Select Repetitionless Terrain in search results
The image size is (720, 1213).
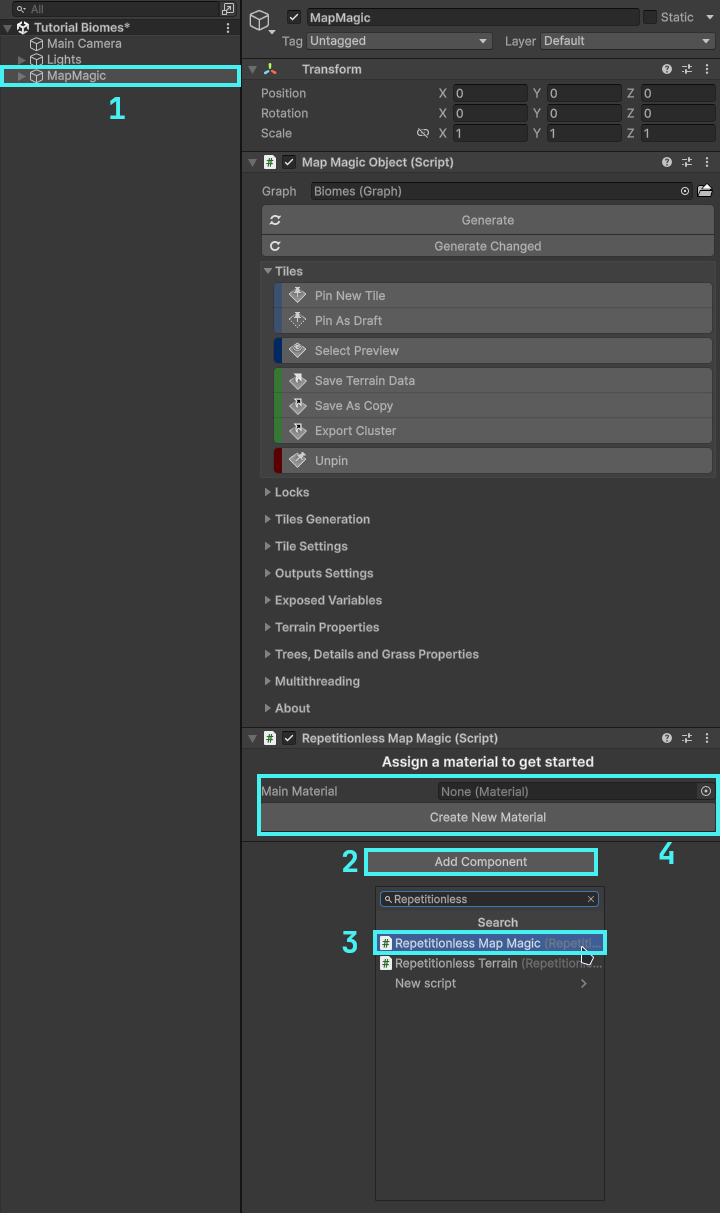pyautogui.click(x=490, y=963)
